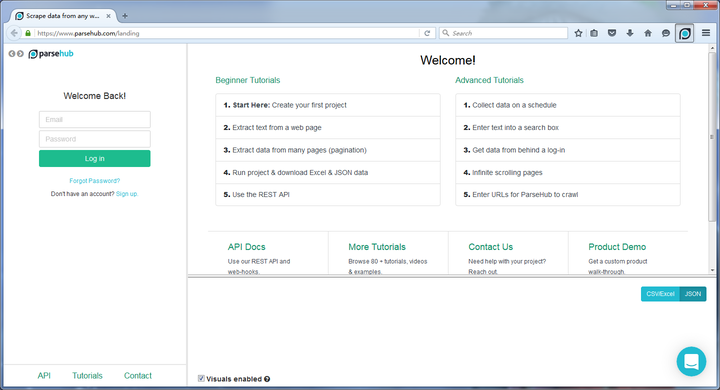This screenshot has height=390, width=720.
Task: Open the Intercom chat bubble
Action: point(691,362)
